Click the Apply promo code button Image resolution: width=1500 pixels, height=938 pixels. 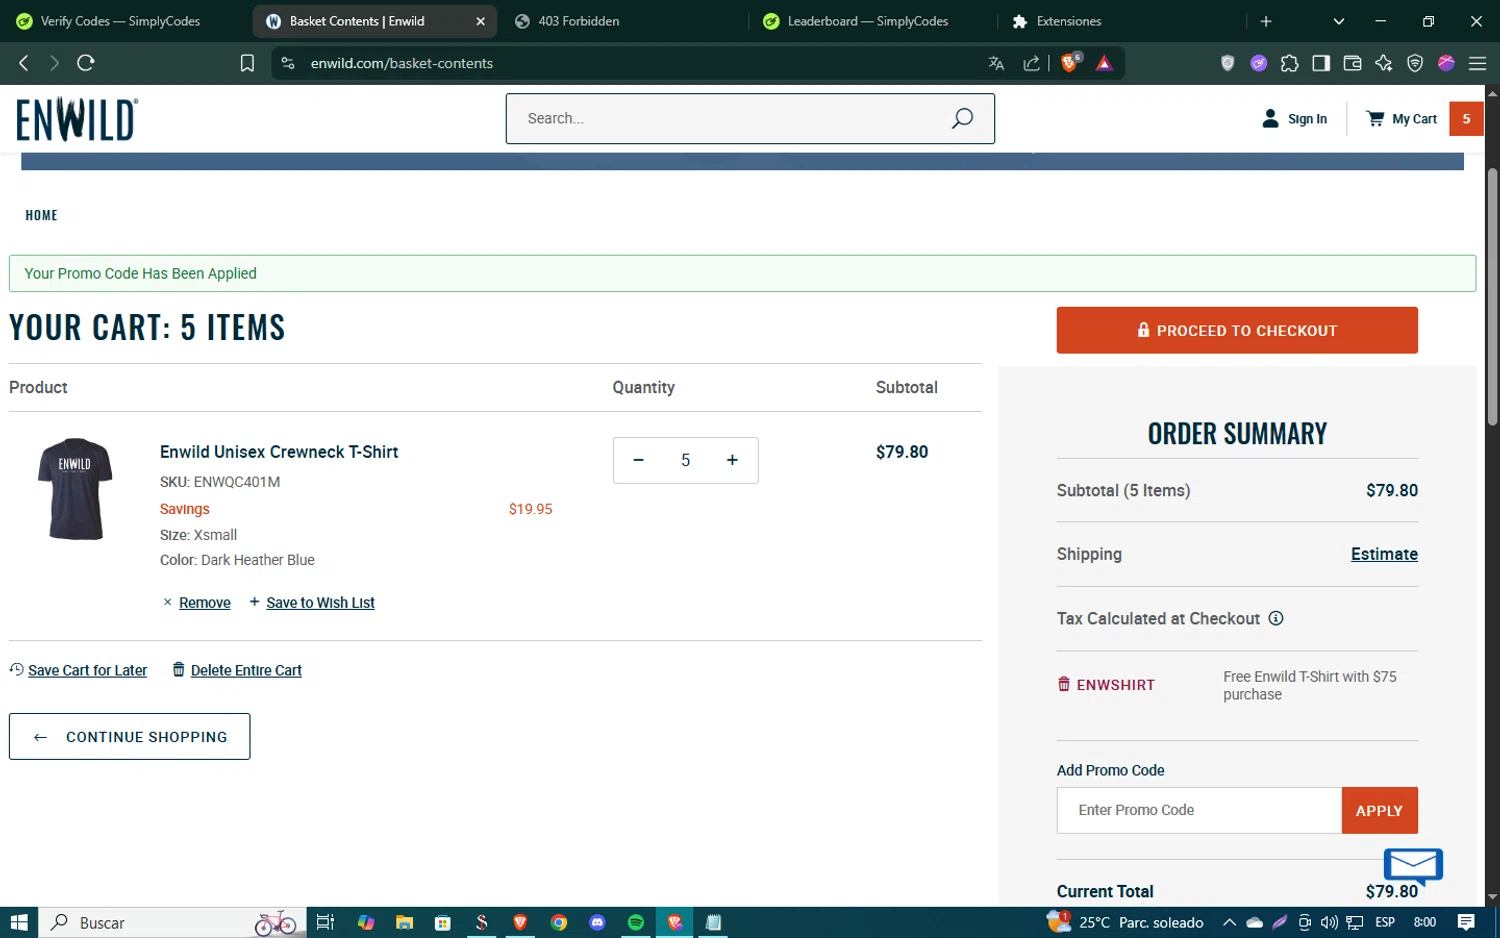pos(1379,810)
